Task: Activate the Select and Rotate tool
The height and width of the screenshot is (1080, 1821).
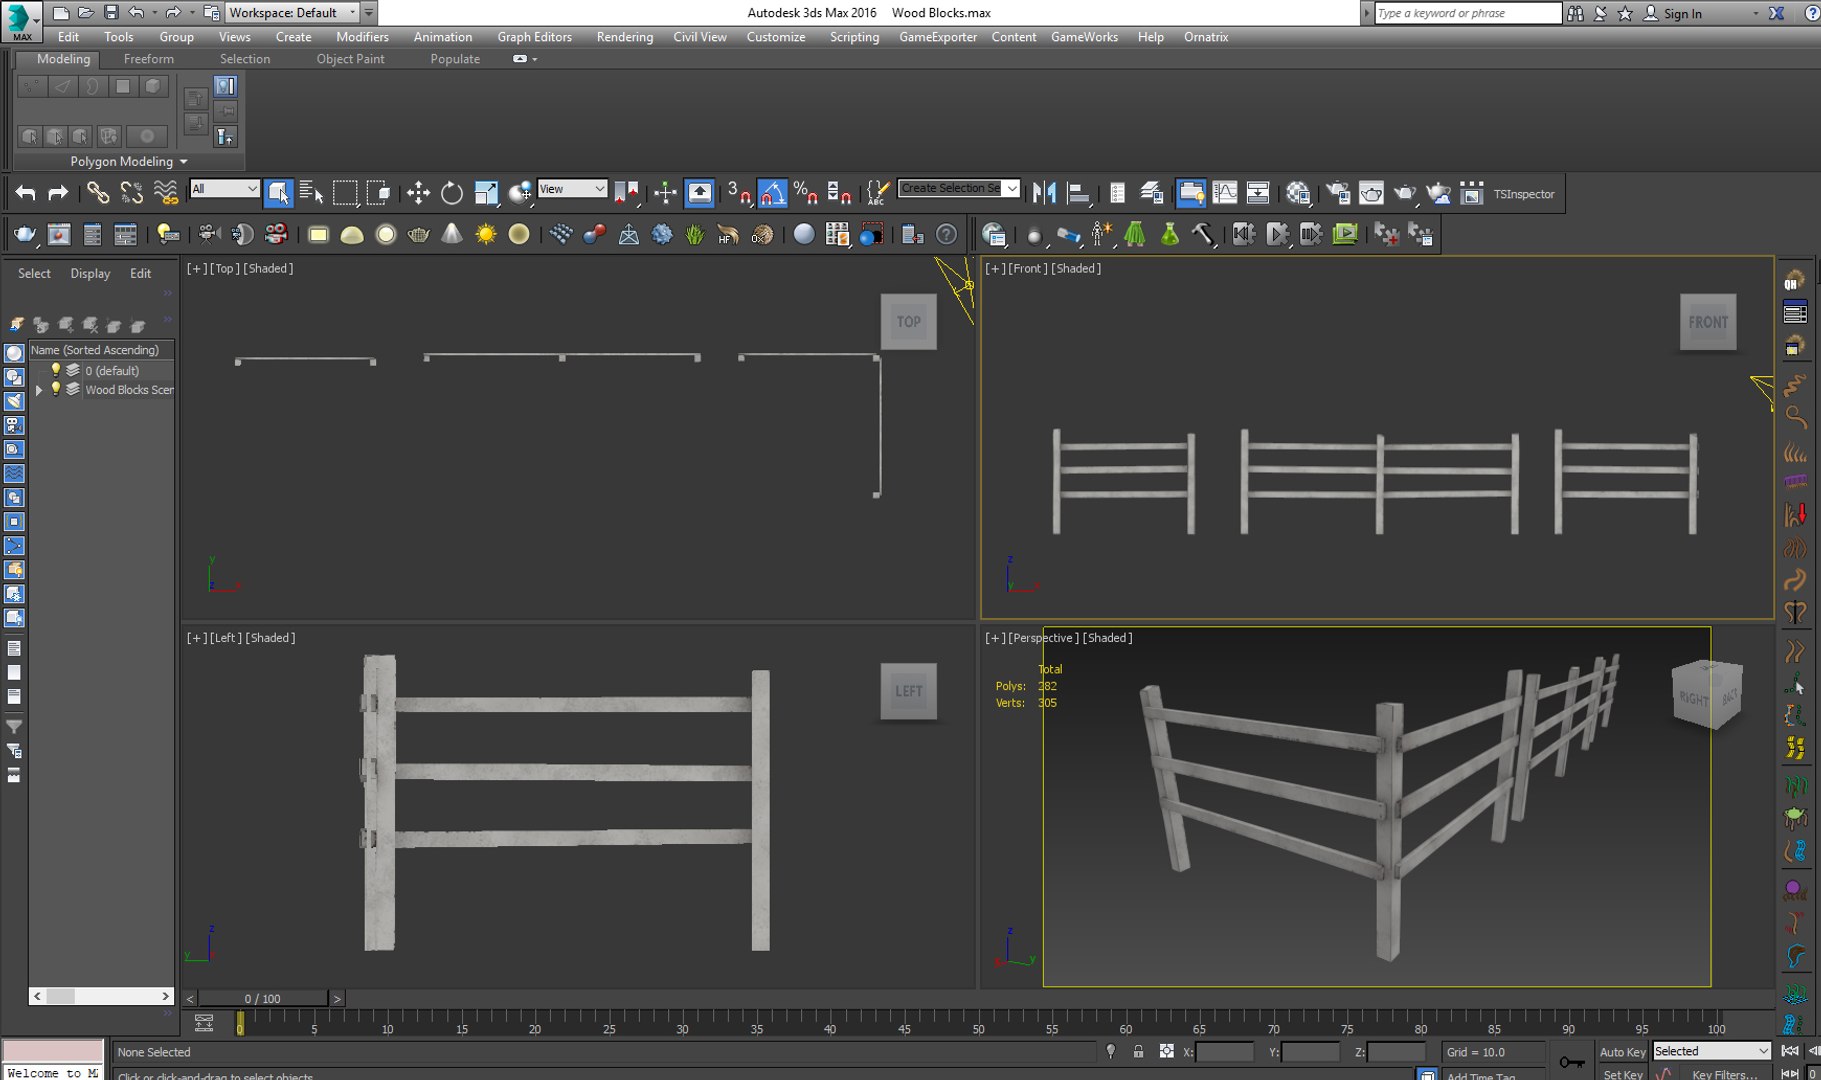Action: (x=452, y=193)
